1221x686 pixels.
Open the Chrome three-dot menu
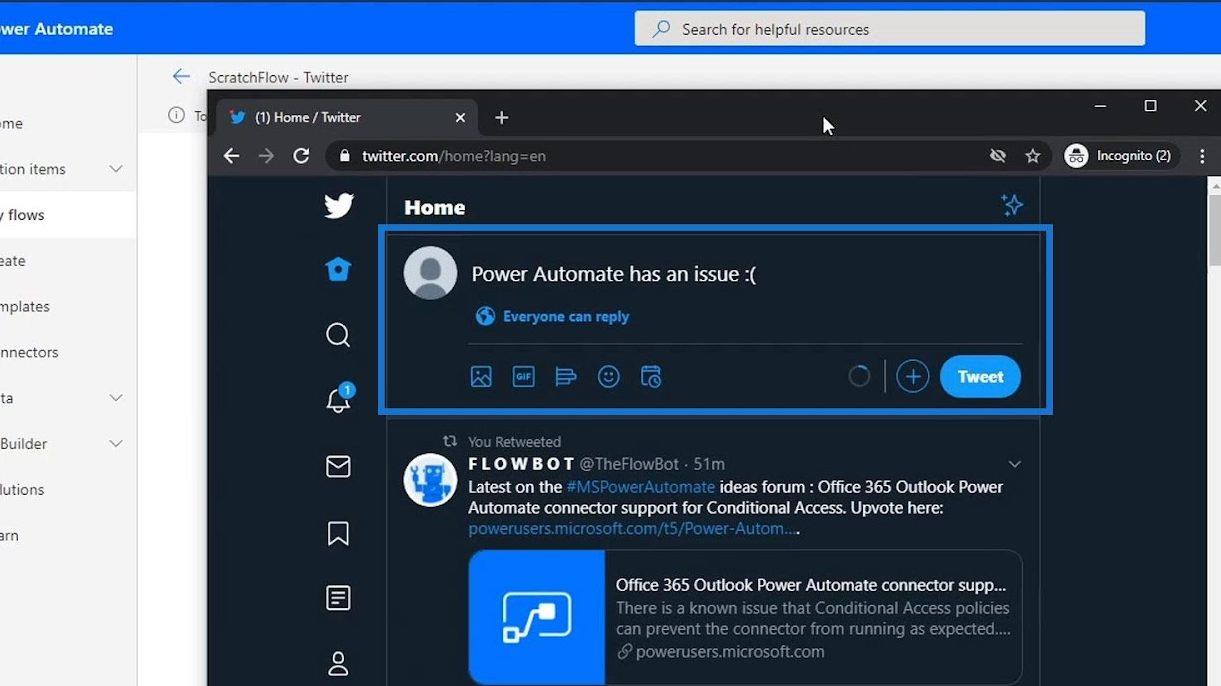click(1202, 156)
